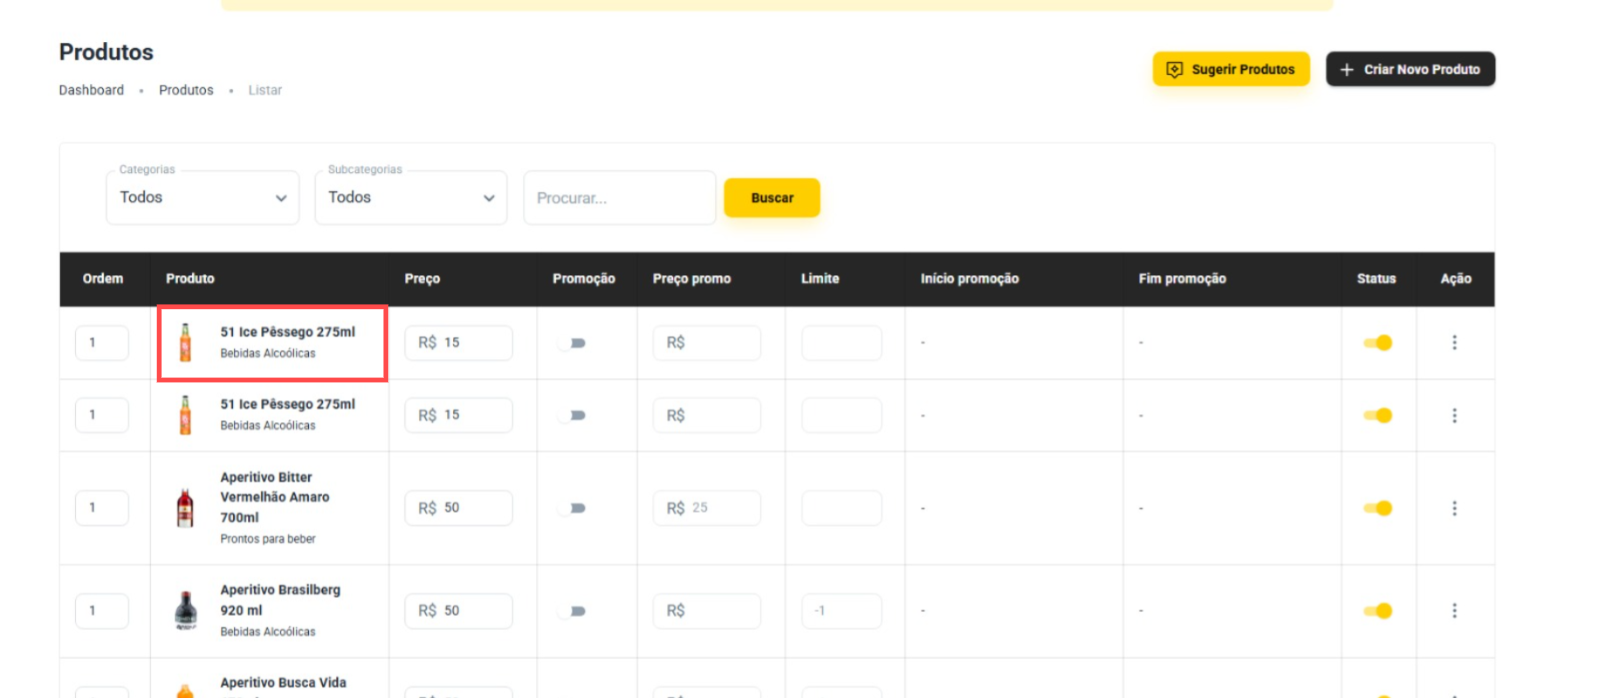Image resolution: width=1600 pixels, height=698 pixels.
Task: Go to Dashboard via the breadcrumb
Action: click(x=91, y=90)
